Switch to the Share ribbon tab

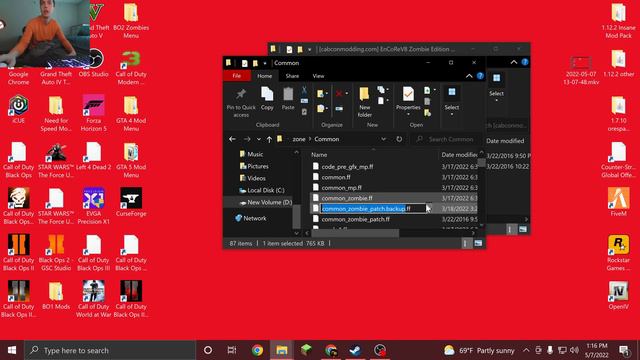tap(292, 76)
